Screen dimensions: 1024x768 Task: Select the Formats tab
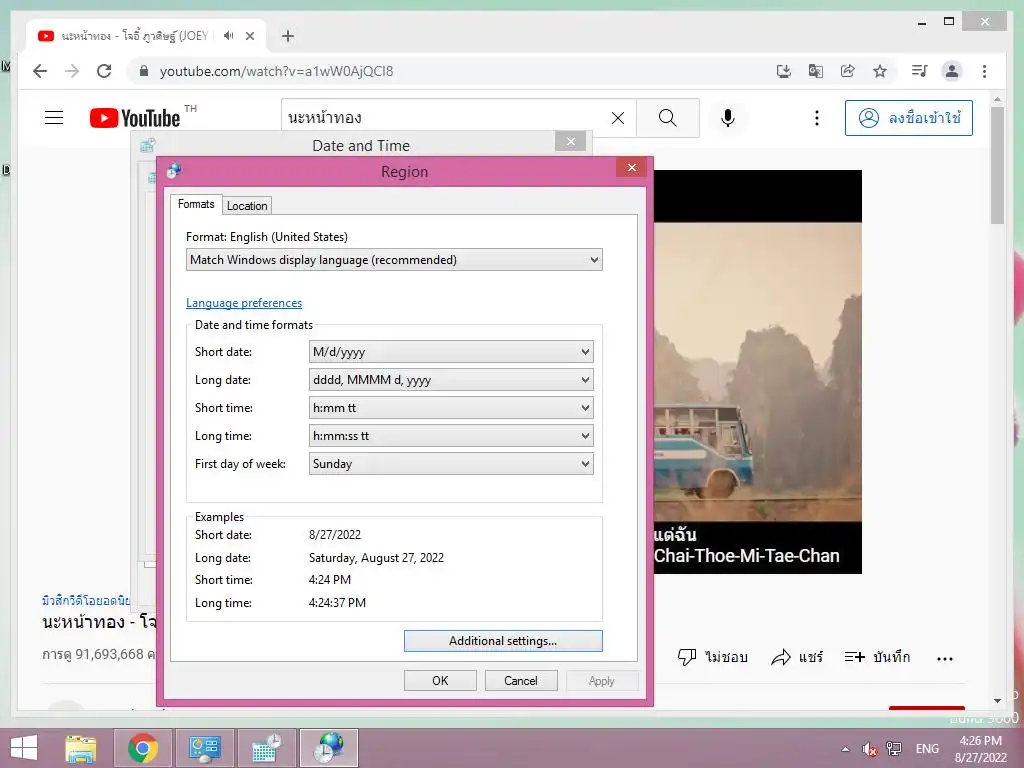[x=196, y=204]
